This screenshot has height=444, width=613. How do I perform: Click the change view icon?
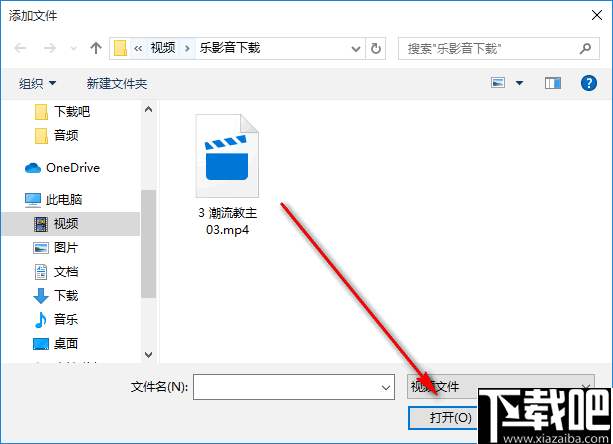click(498, 83)
